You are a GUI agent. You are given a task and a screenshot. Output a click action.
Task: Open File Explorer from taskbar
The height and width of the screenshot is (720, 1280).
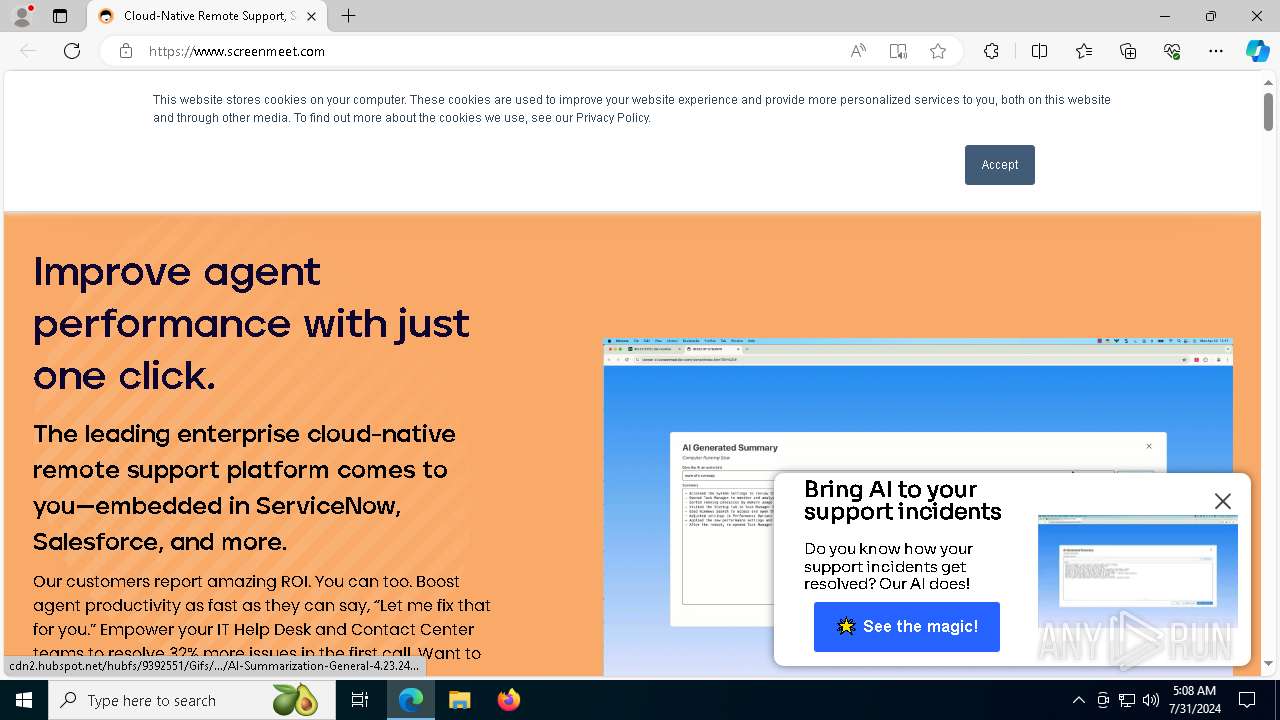point(459,700)
